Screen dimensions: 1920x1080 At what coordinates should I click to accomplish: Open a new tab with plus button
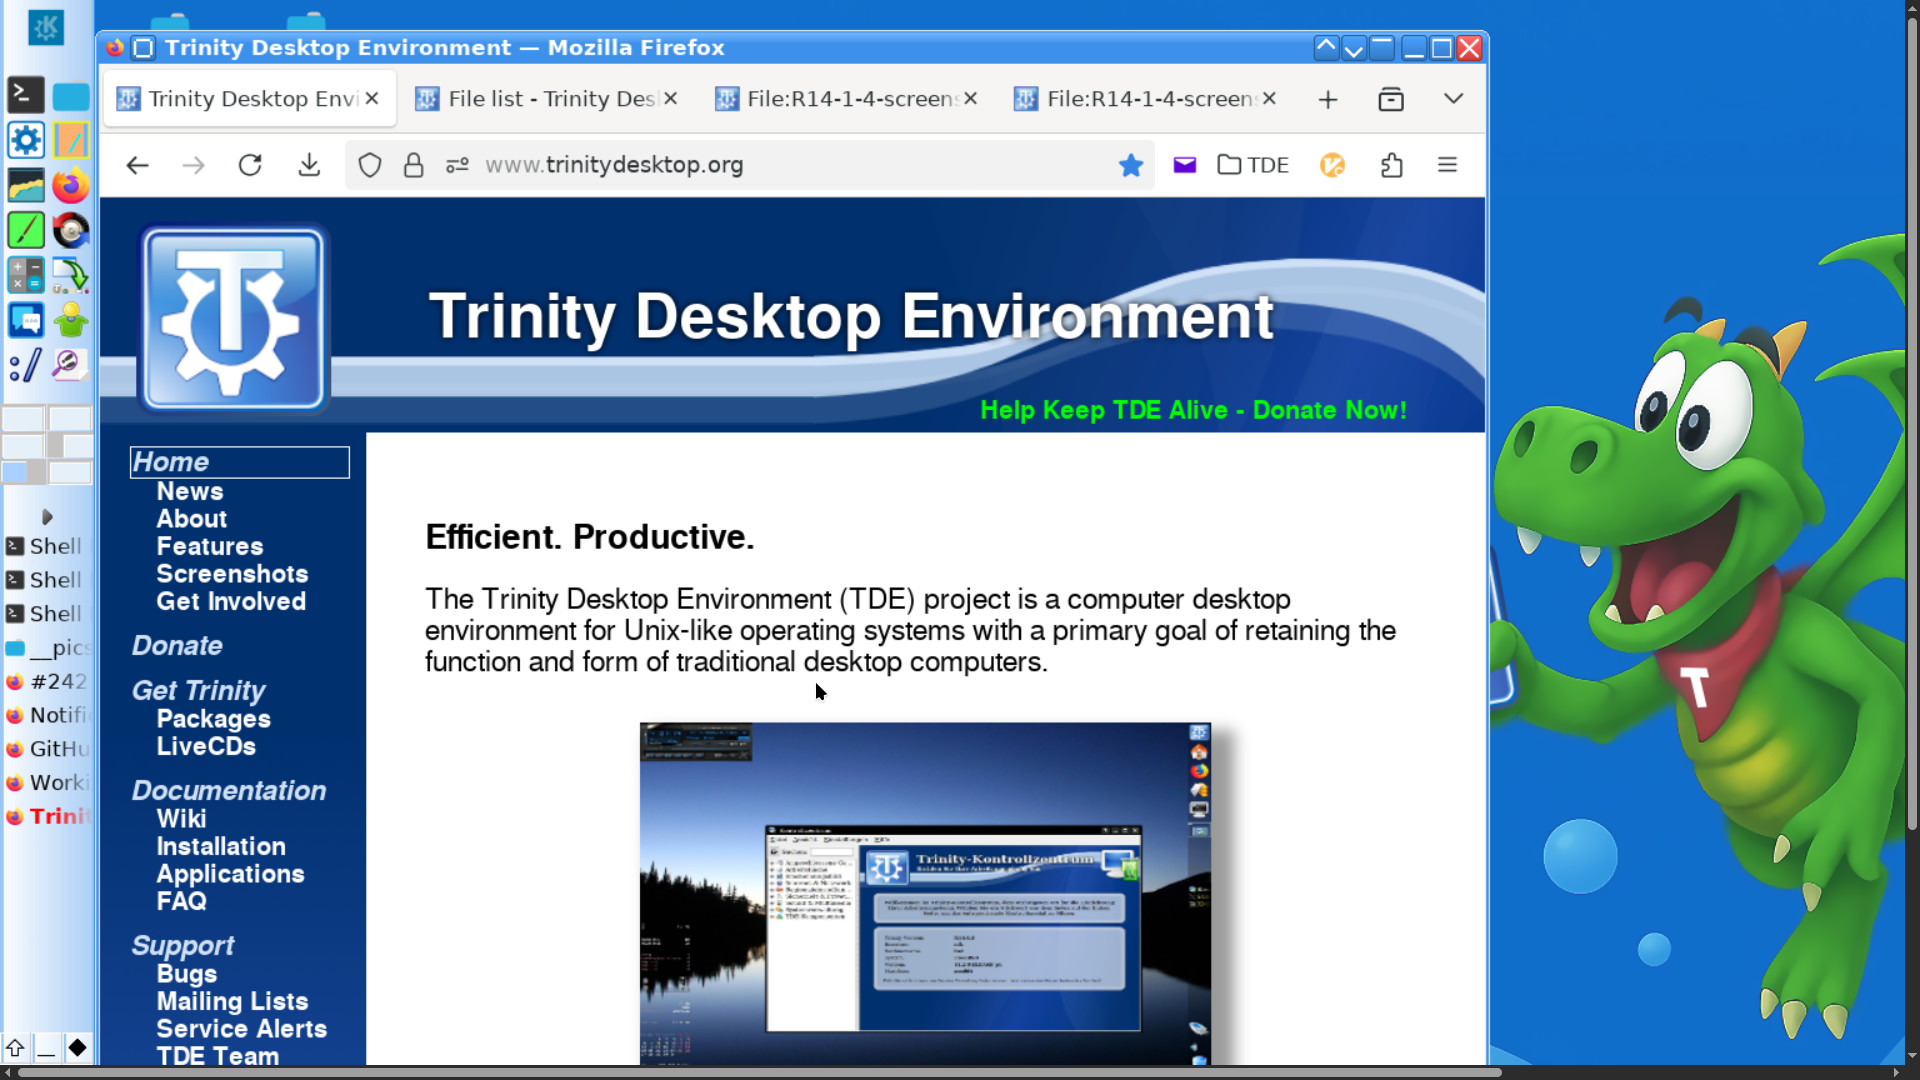pos(1328,99)
